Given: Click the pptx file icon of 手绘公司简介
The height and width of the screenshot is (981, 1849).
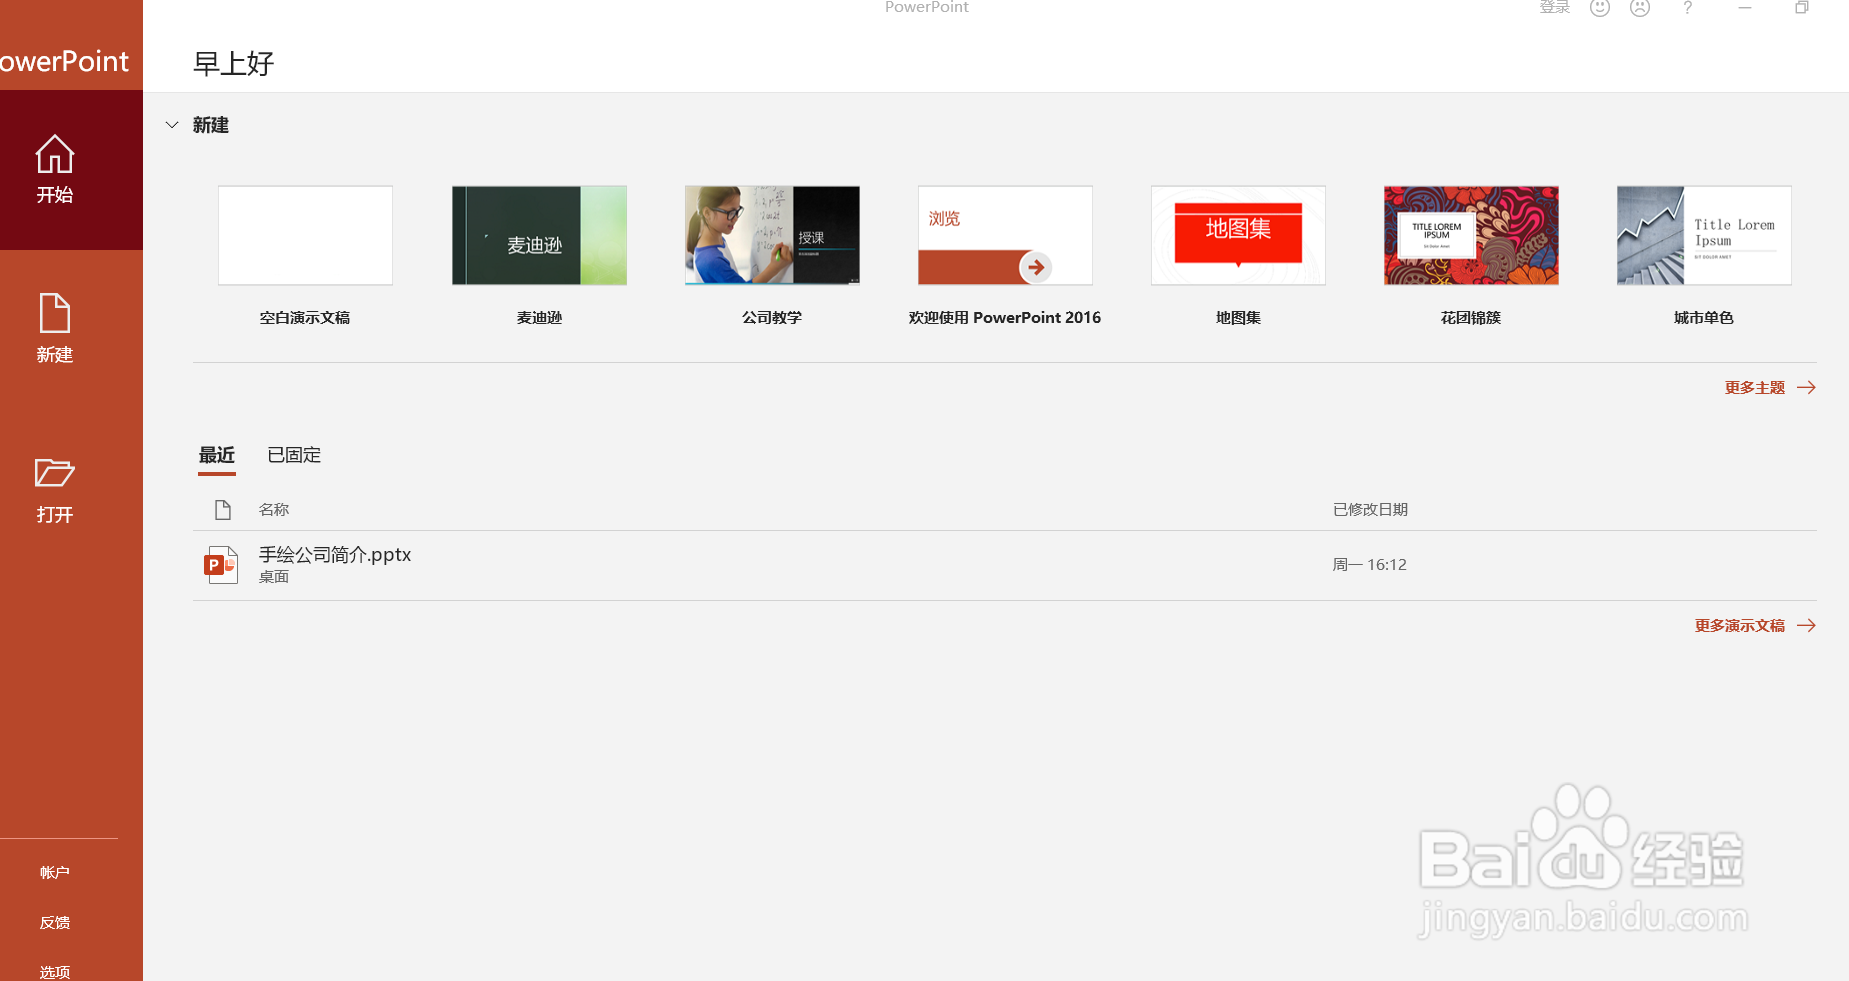Looking at the screenshot, I should (x=221, y=565).
